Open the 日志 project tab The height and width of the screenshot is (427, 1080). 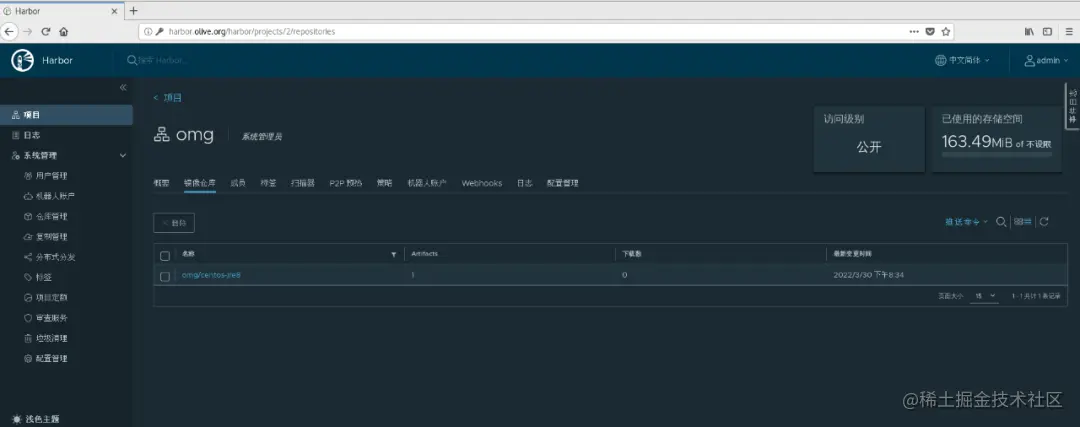tap(524, 183)
